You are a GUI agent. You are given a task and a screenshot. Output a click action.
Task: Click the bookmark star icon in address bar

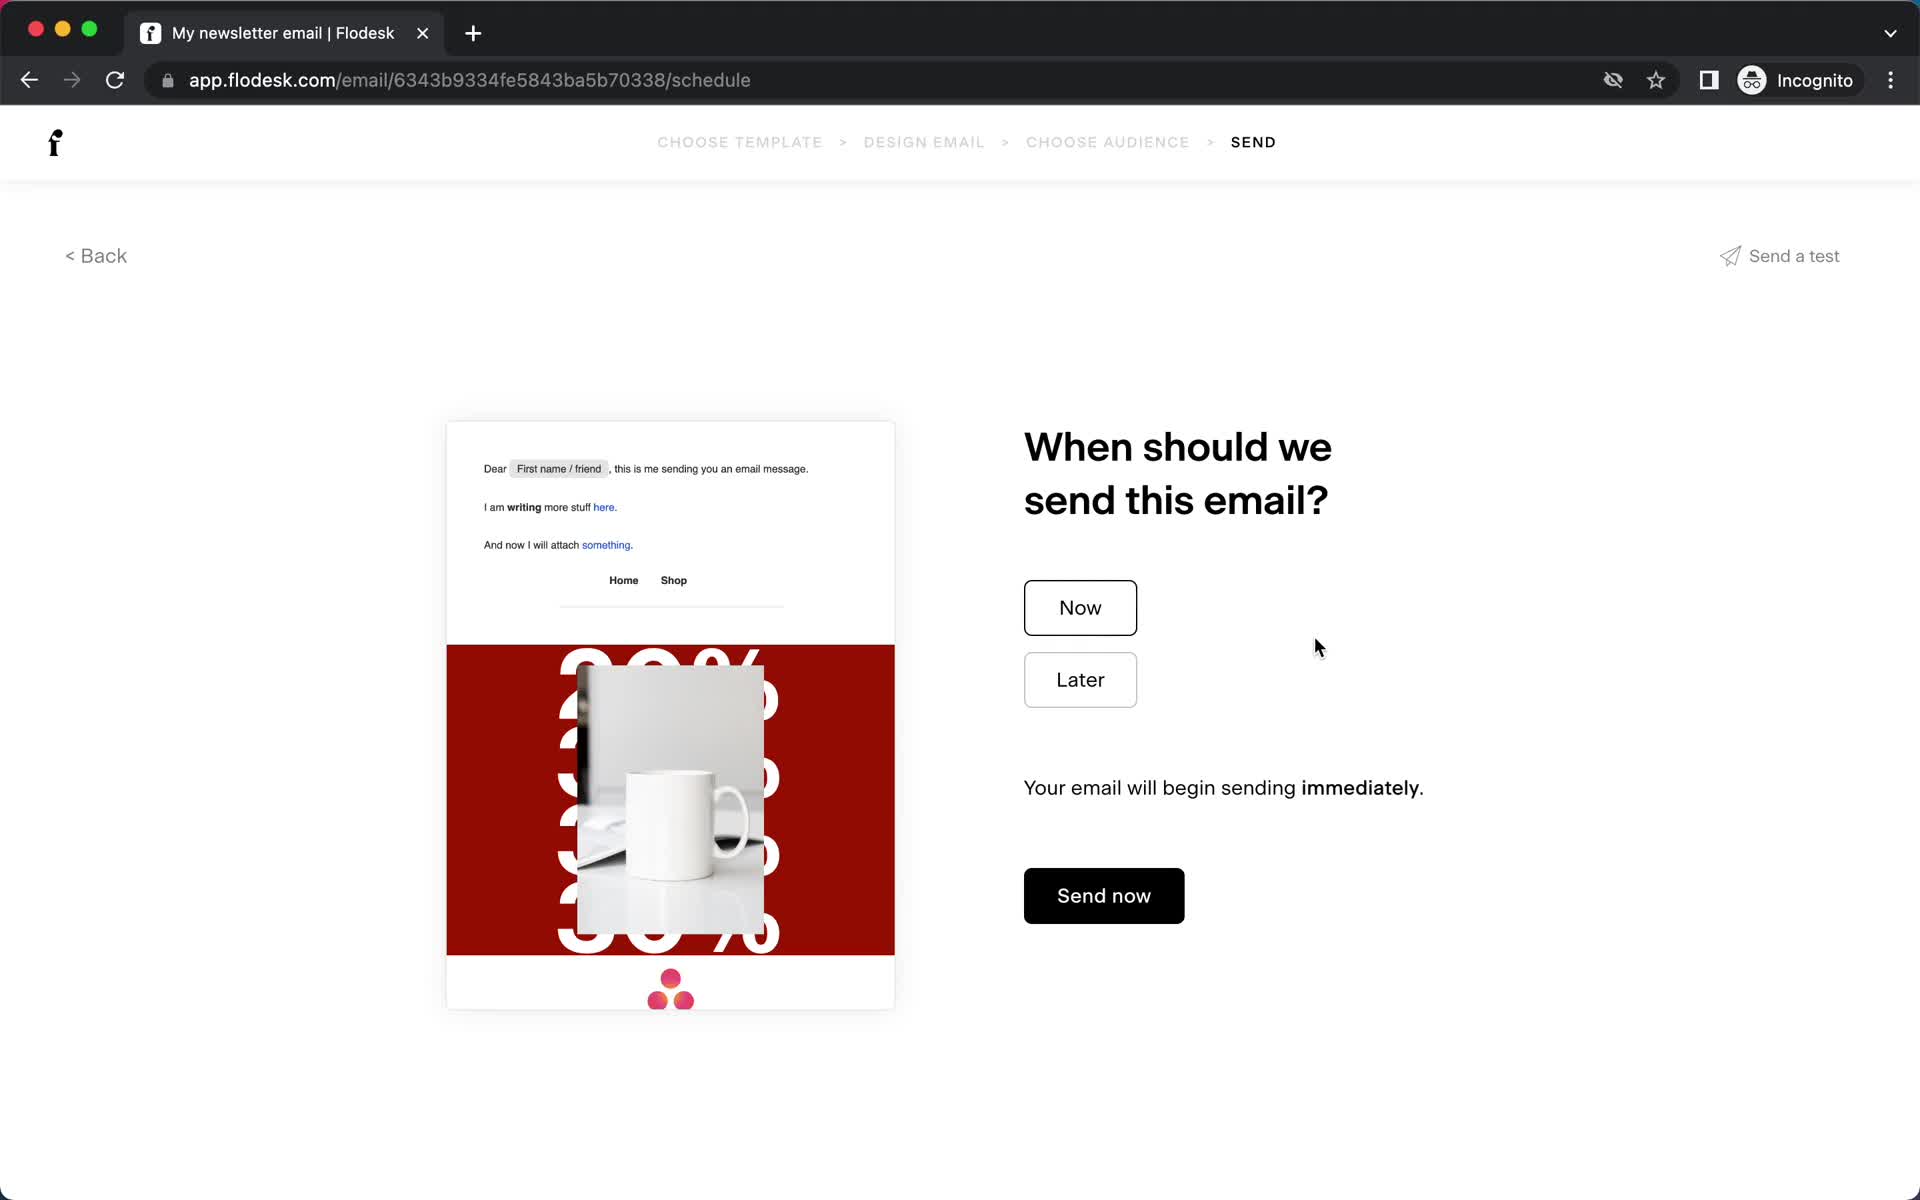coord(1656,80)
